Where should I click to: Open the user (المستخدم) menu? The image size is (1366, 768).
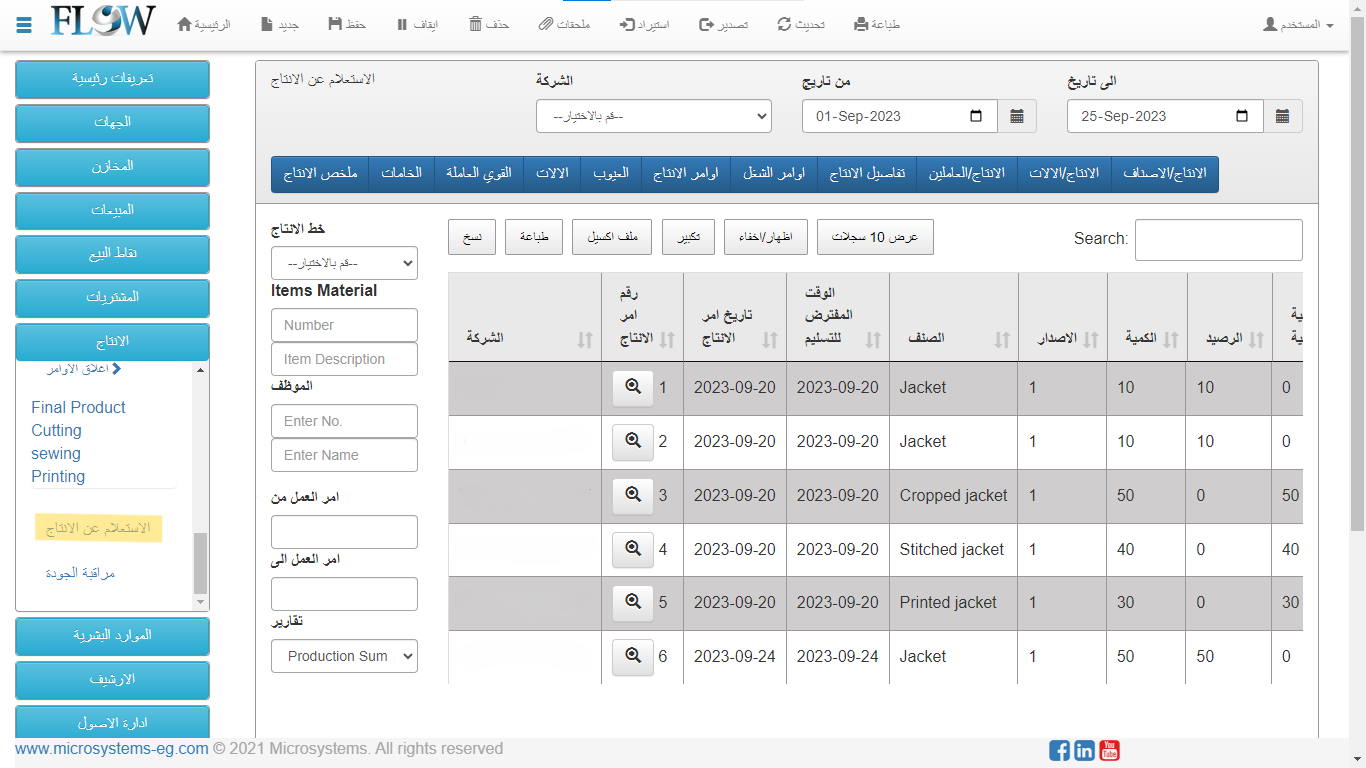point(1298,24)
